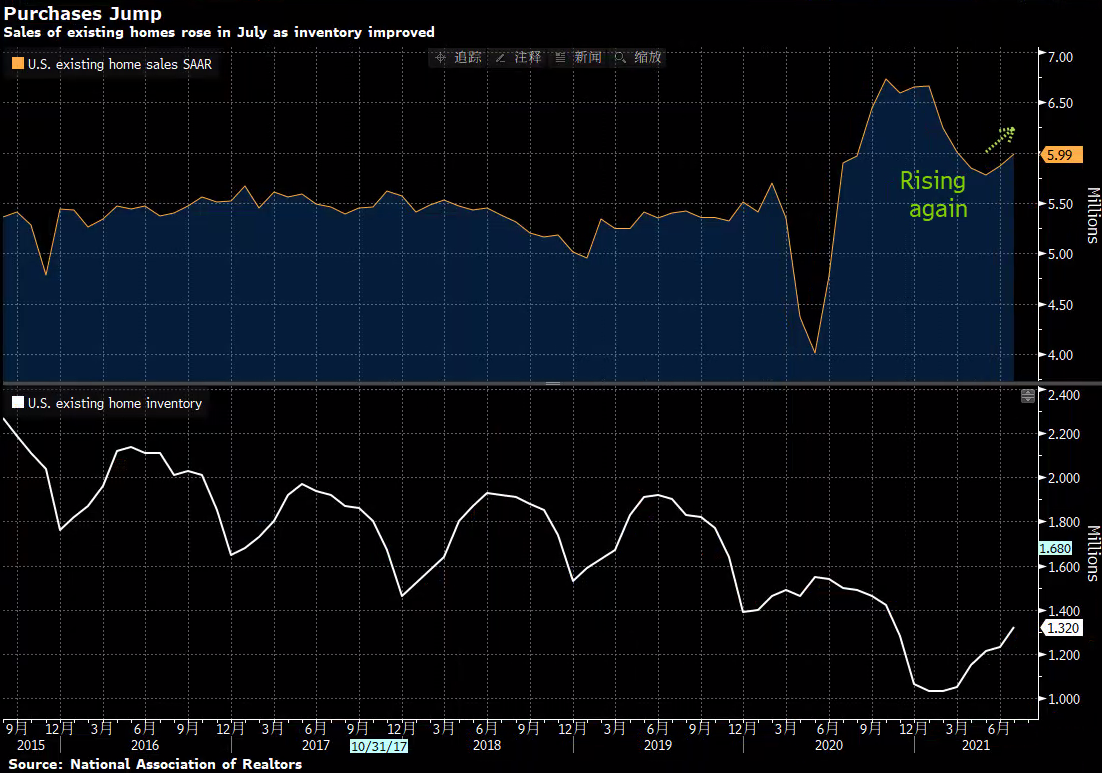
Task: Click the panel resize up-down arrows icon
Action: (x=1027, y=396)
